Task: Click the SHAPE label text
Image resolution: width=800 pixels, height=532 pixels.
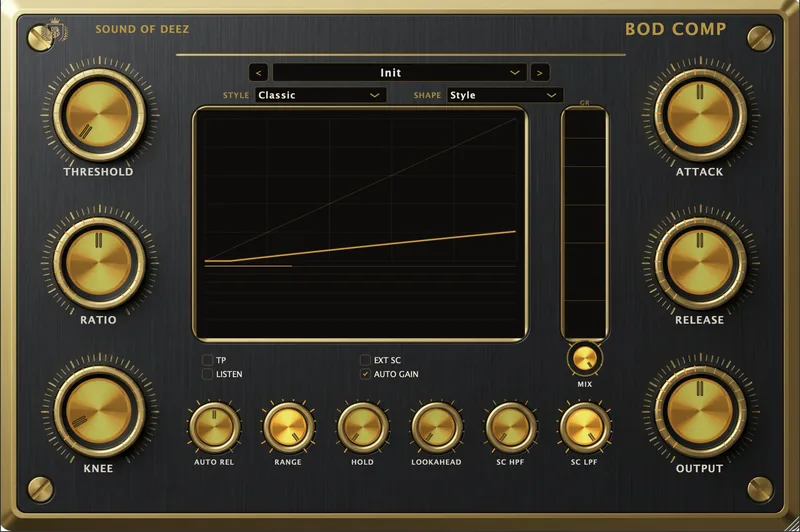Action: point(427,95)
